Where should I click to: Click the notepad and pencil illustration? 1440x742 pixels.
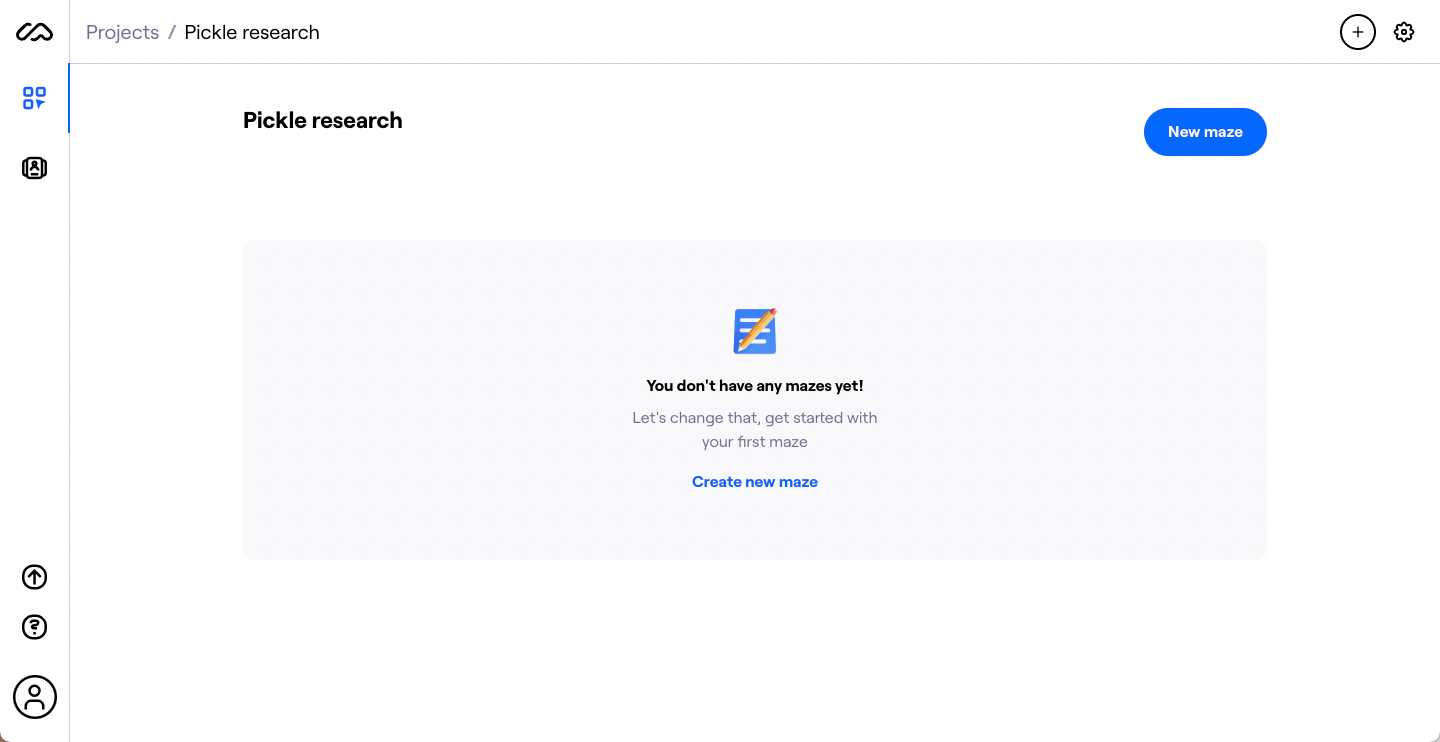pos(755,331)
